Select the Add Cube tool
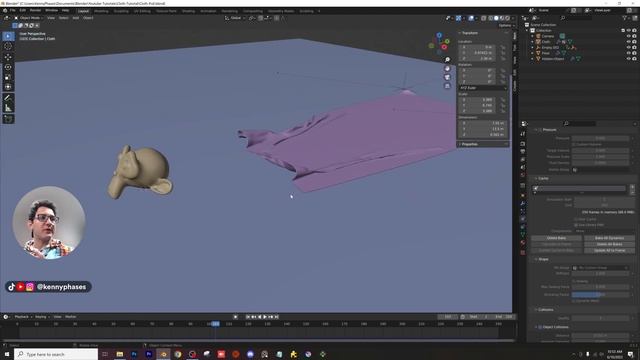 [8, 119]
